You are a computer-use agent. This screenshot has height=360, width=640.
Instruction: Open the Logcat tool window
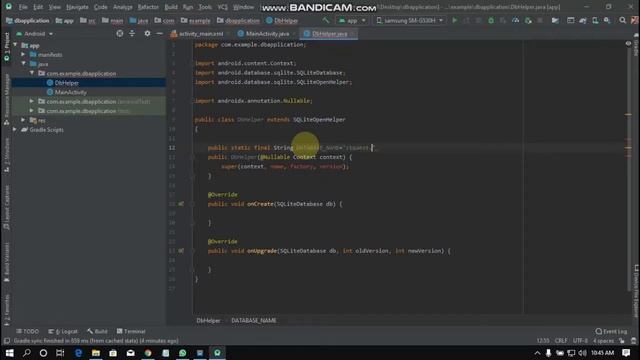(x=62, y=331)
